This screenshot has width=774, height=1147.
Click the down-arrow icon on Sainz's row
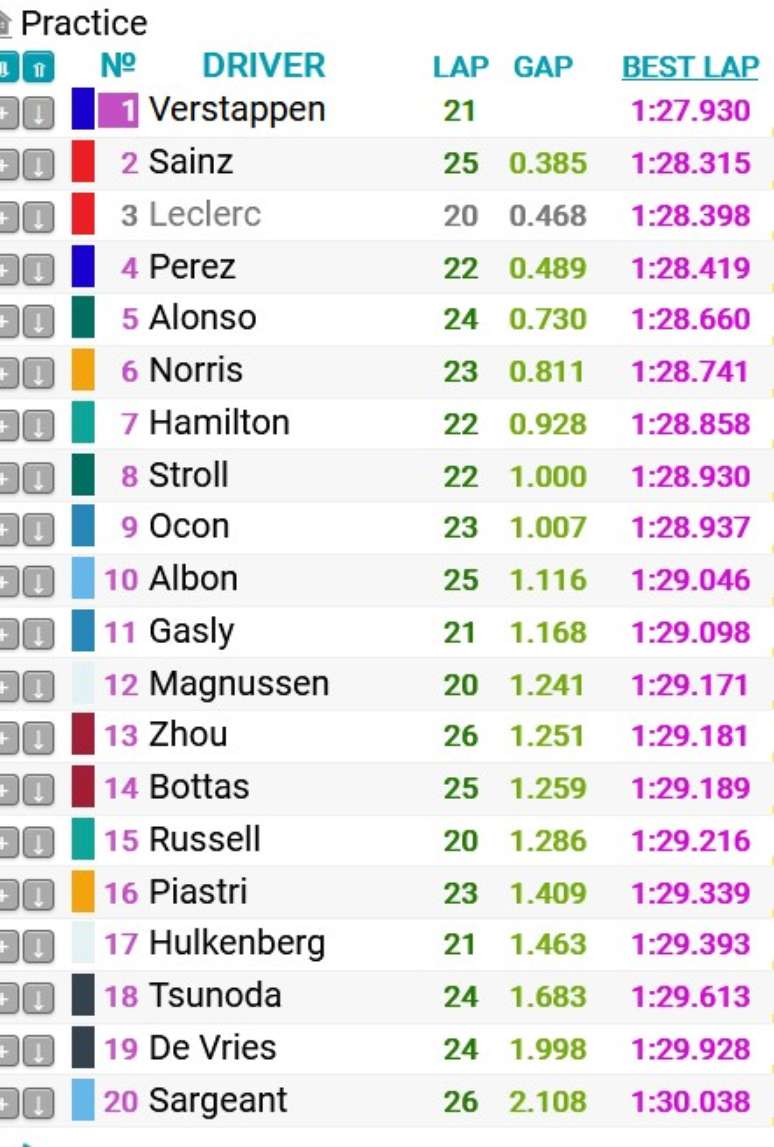(38, 163)
